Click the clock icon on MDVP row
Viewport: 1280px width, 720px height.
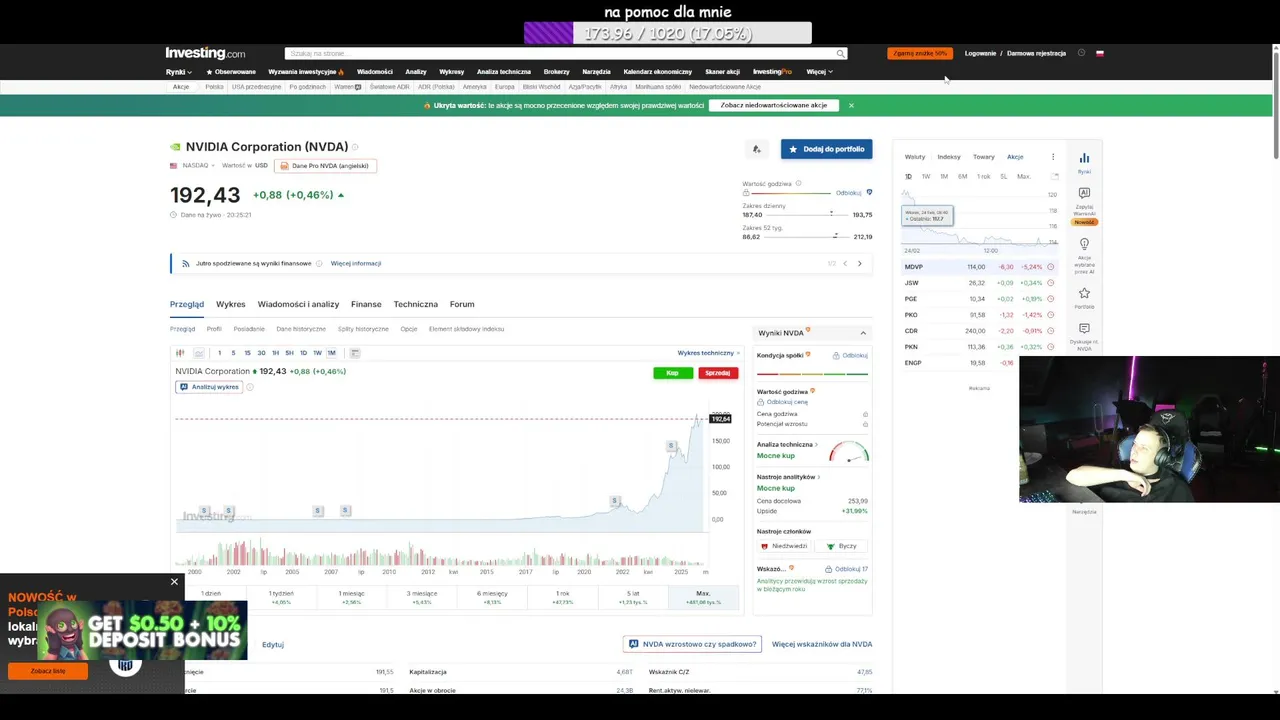coord(1050,267)
